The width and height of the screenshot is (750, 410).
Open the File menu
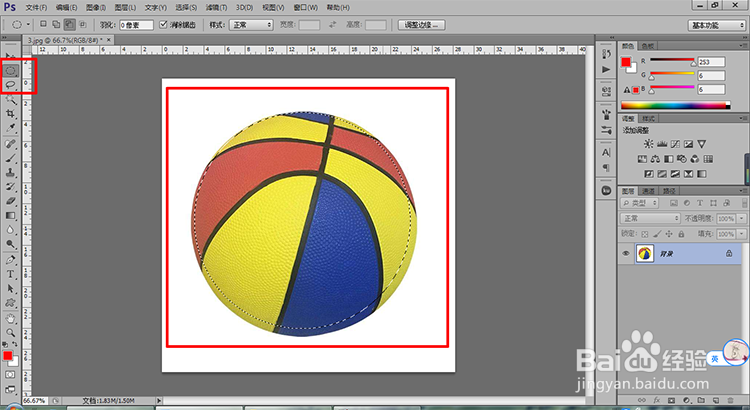click(x=36, y=7)
